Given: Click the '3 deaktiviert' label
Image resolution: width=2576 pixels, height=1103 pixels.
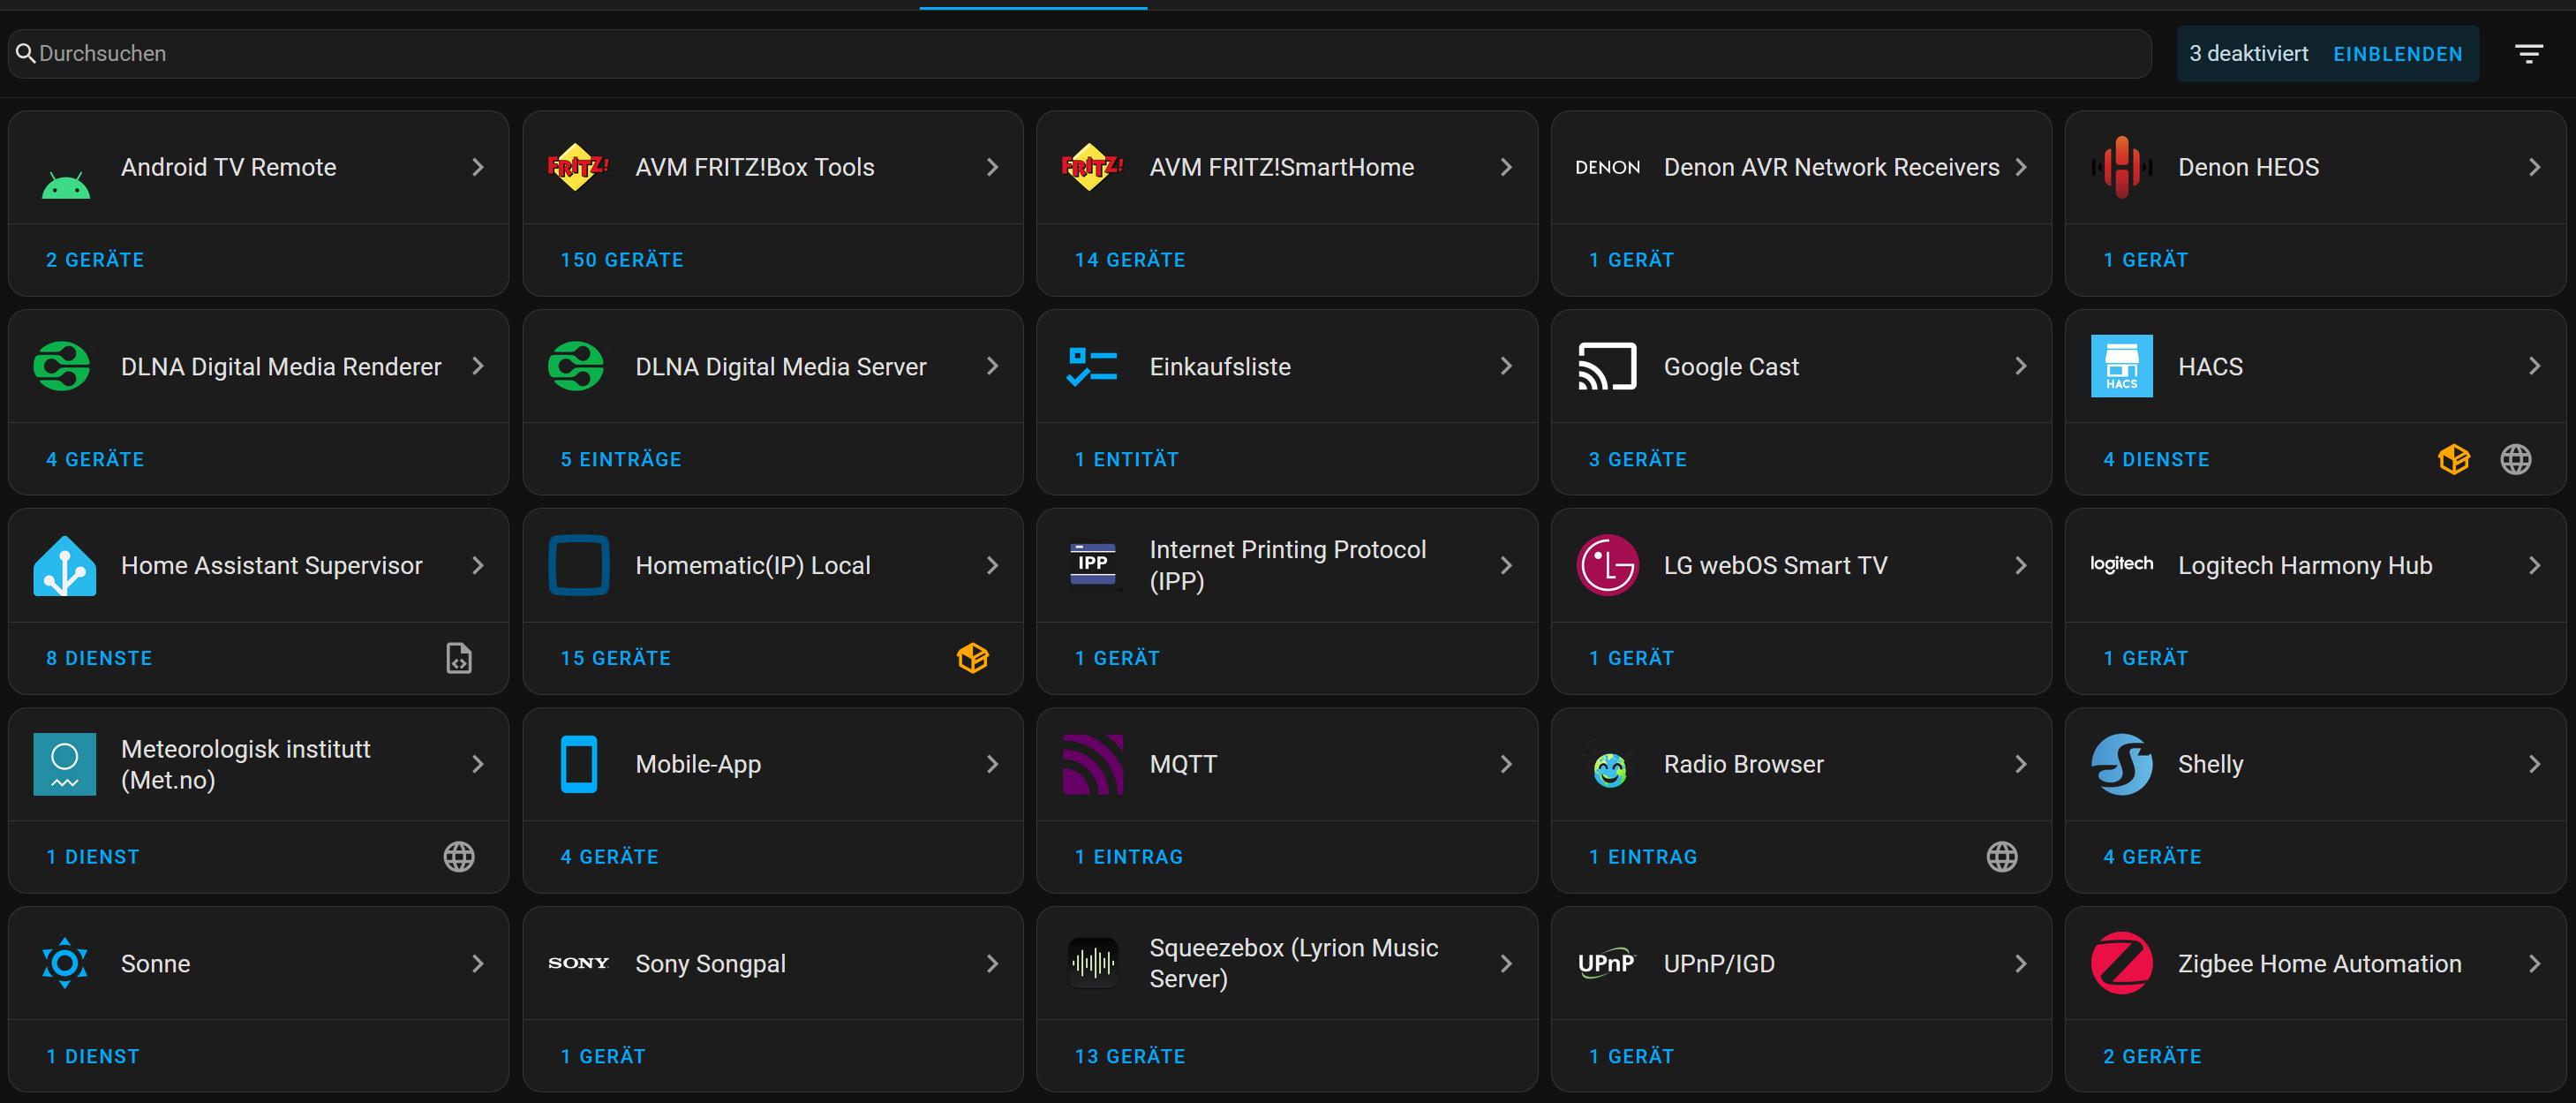Looking at the screenshot, I should (x=2248, y=54).
